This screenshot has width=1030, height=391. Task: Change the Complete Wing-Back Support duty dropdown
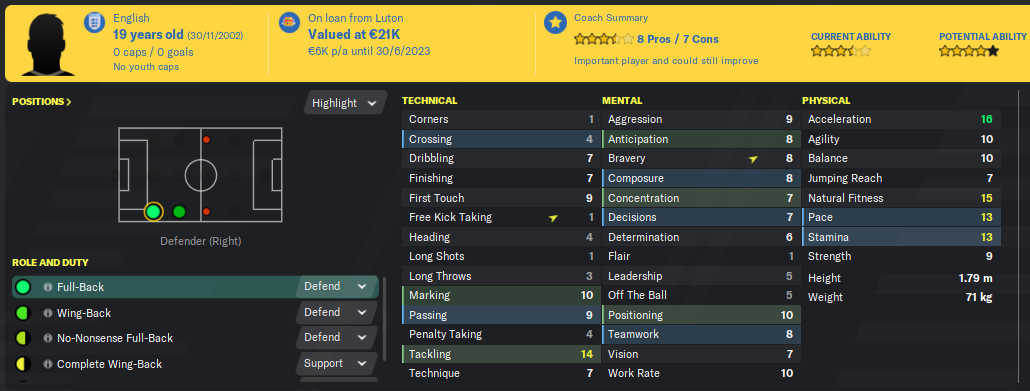tap(334, 363)
